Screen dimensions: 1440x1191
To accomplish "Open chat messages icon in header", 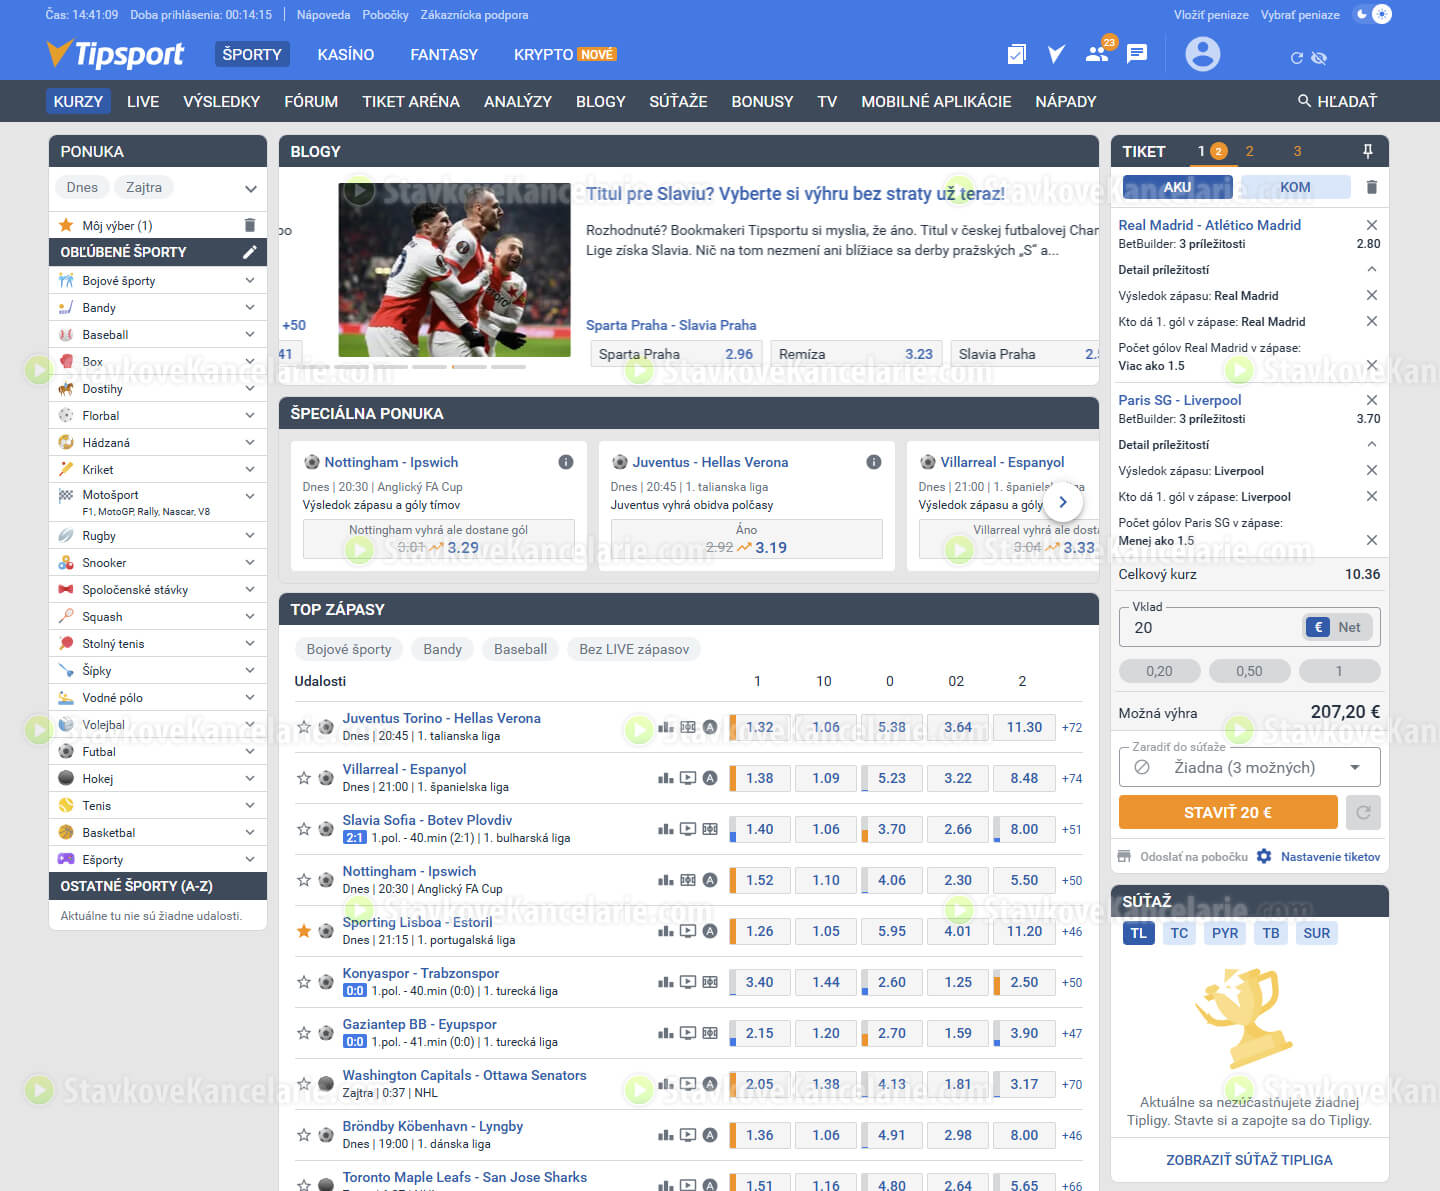I will (x=1137, y=54).
